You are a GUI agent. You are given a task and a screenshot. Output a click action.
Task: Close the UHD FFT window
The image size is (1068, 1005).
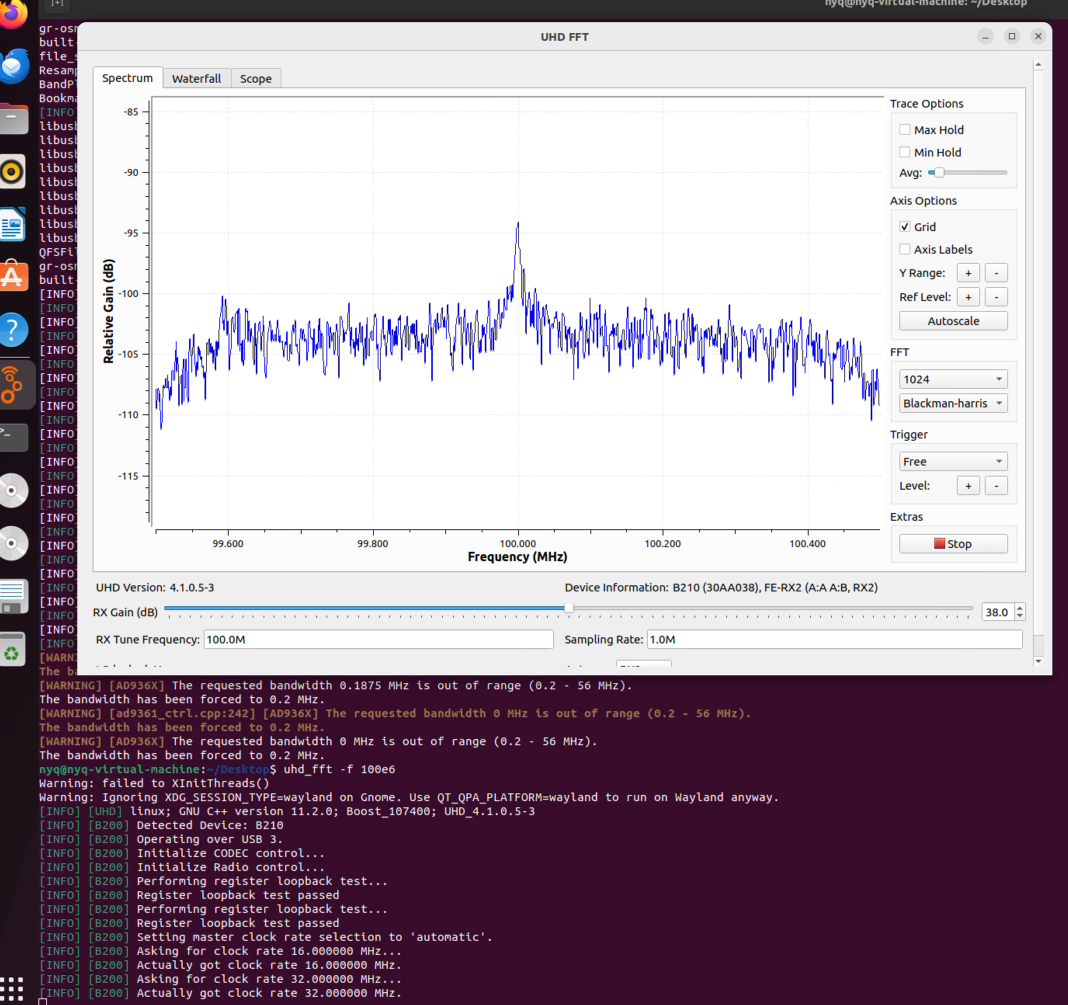(x=1038, y=37)
